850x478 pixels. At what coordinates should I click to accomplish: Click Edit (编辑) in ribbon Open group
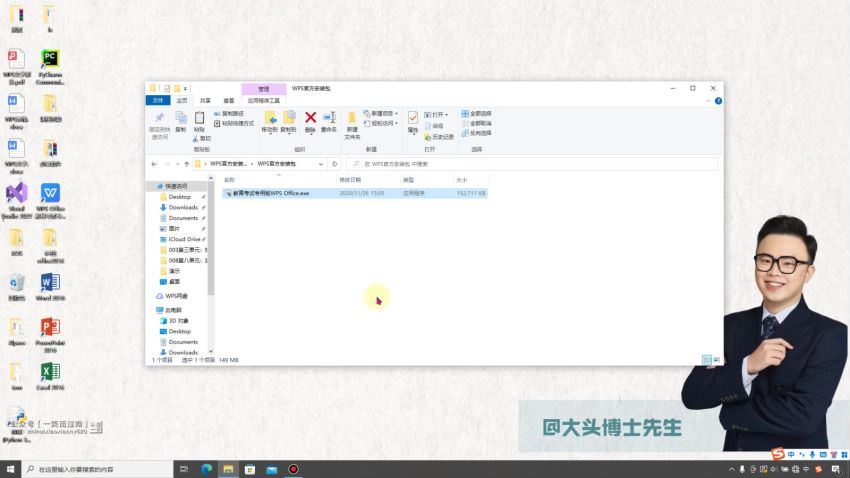434,126
